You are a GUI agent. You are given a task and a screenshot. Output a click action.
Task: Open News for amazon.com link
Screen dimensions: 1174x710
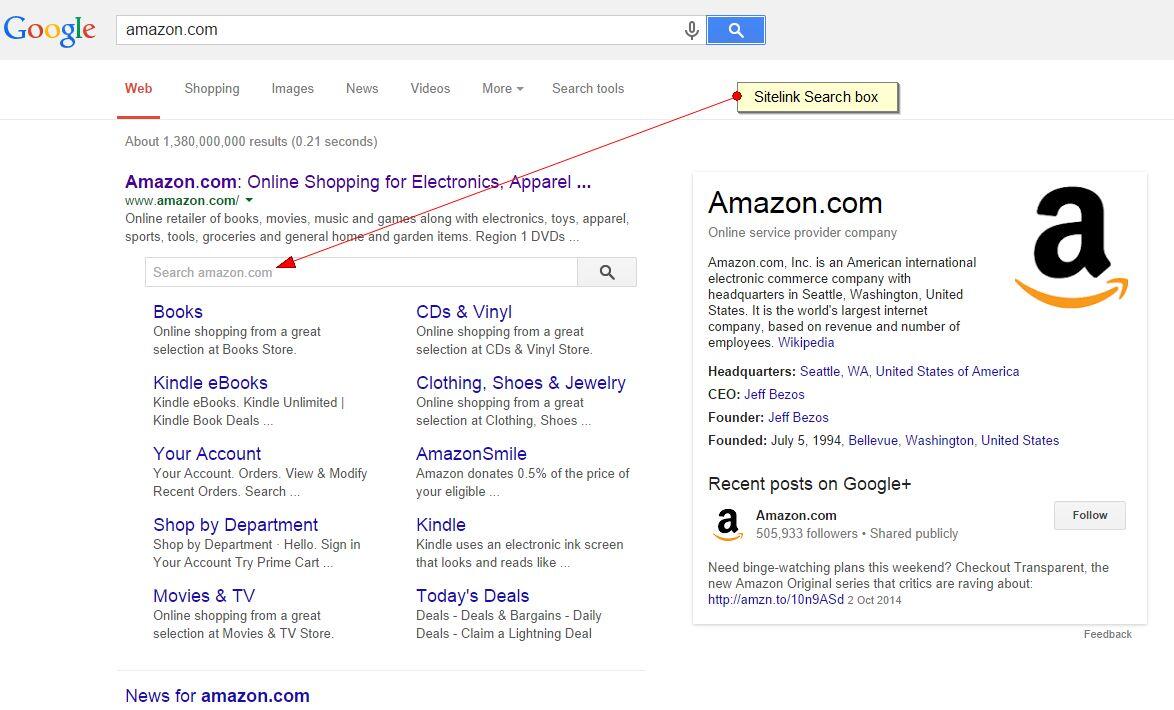(x=217, y=696)
